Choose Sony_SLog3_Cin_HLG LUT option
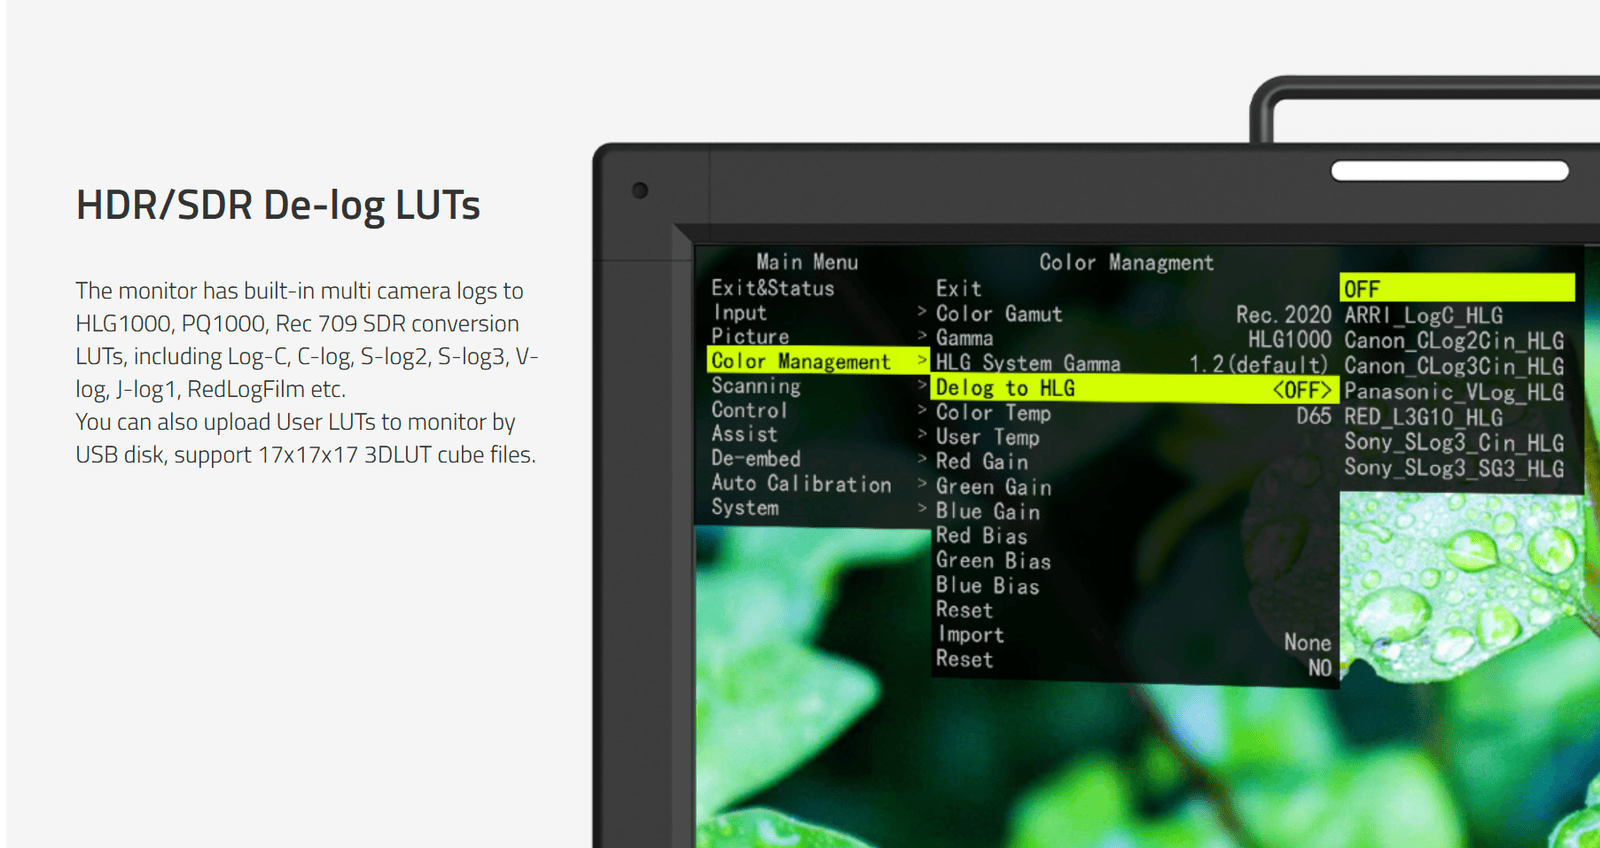 1454,442
